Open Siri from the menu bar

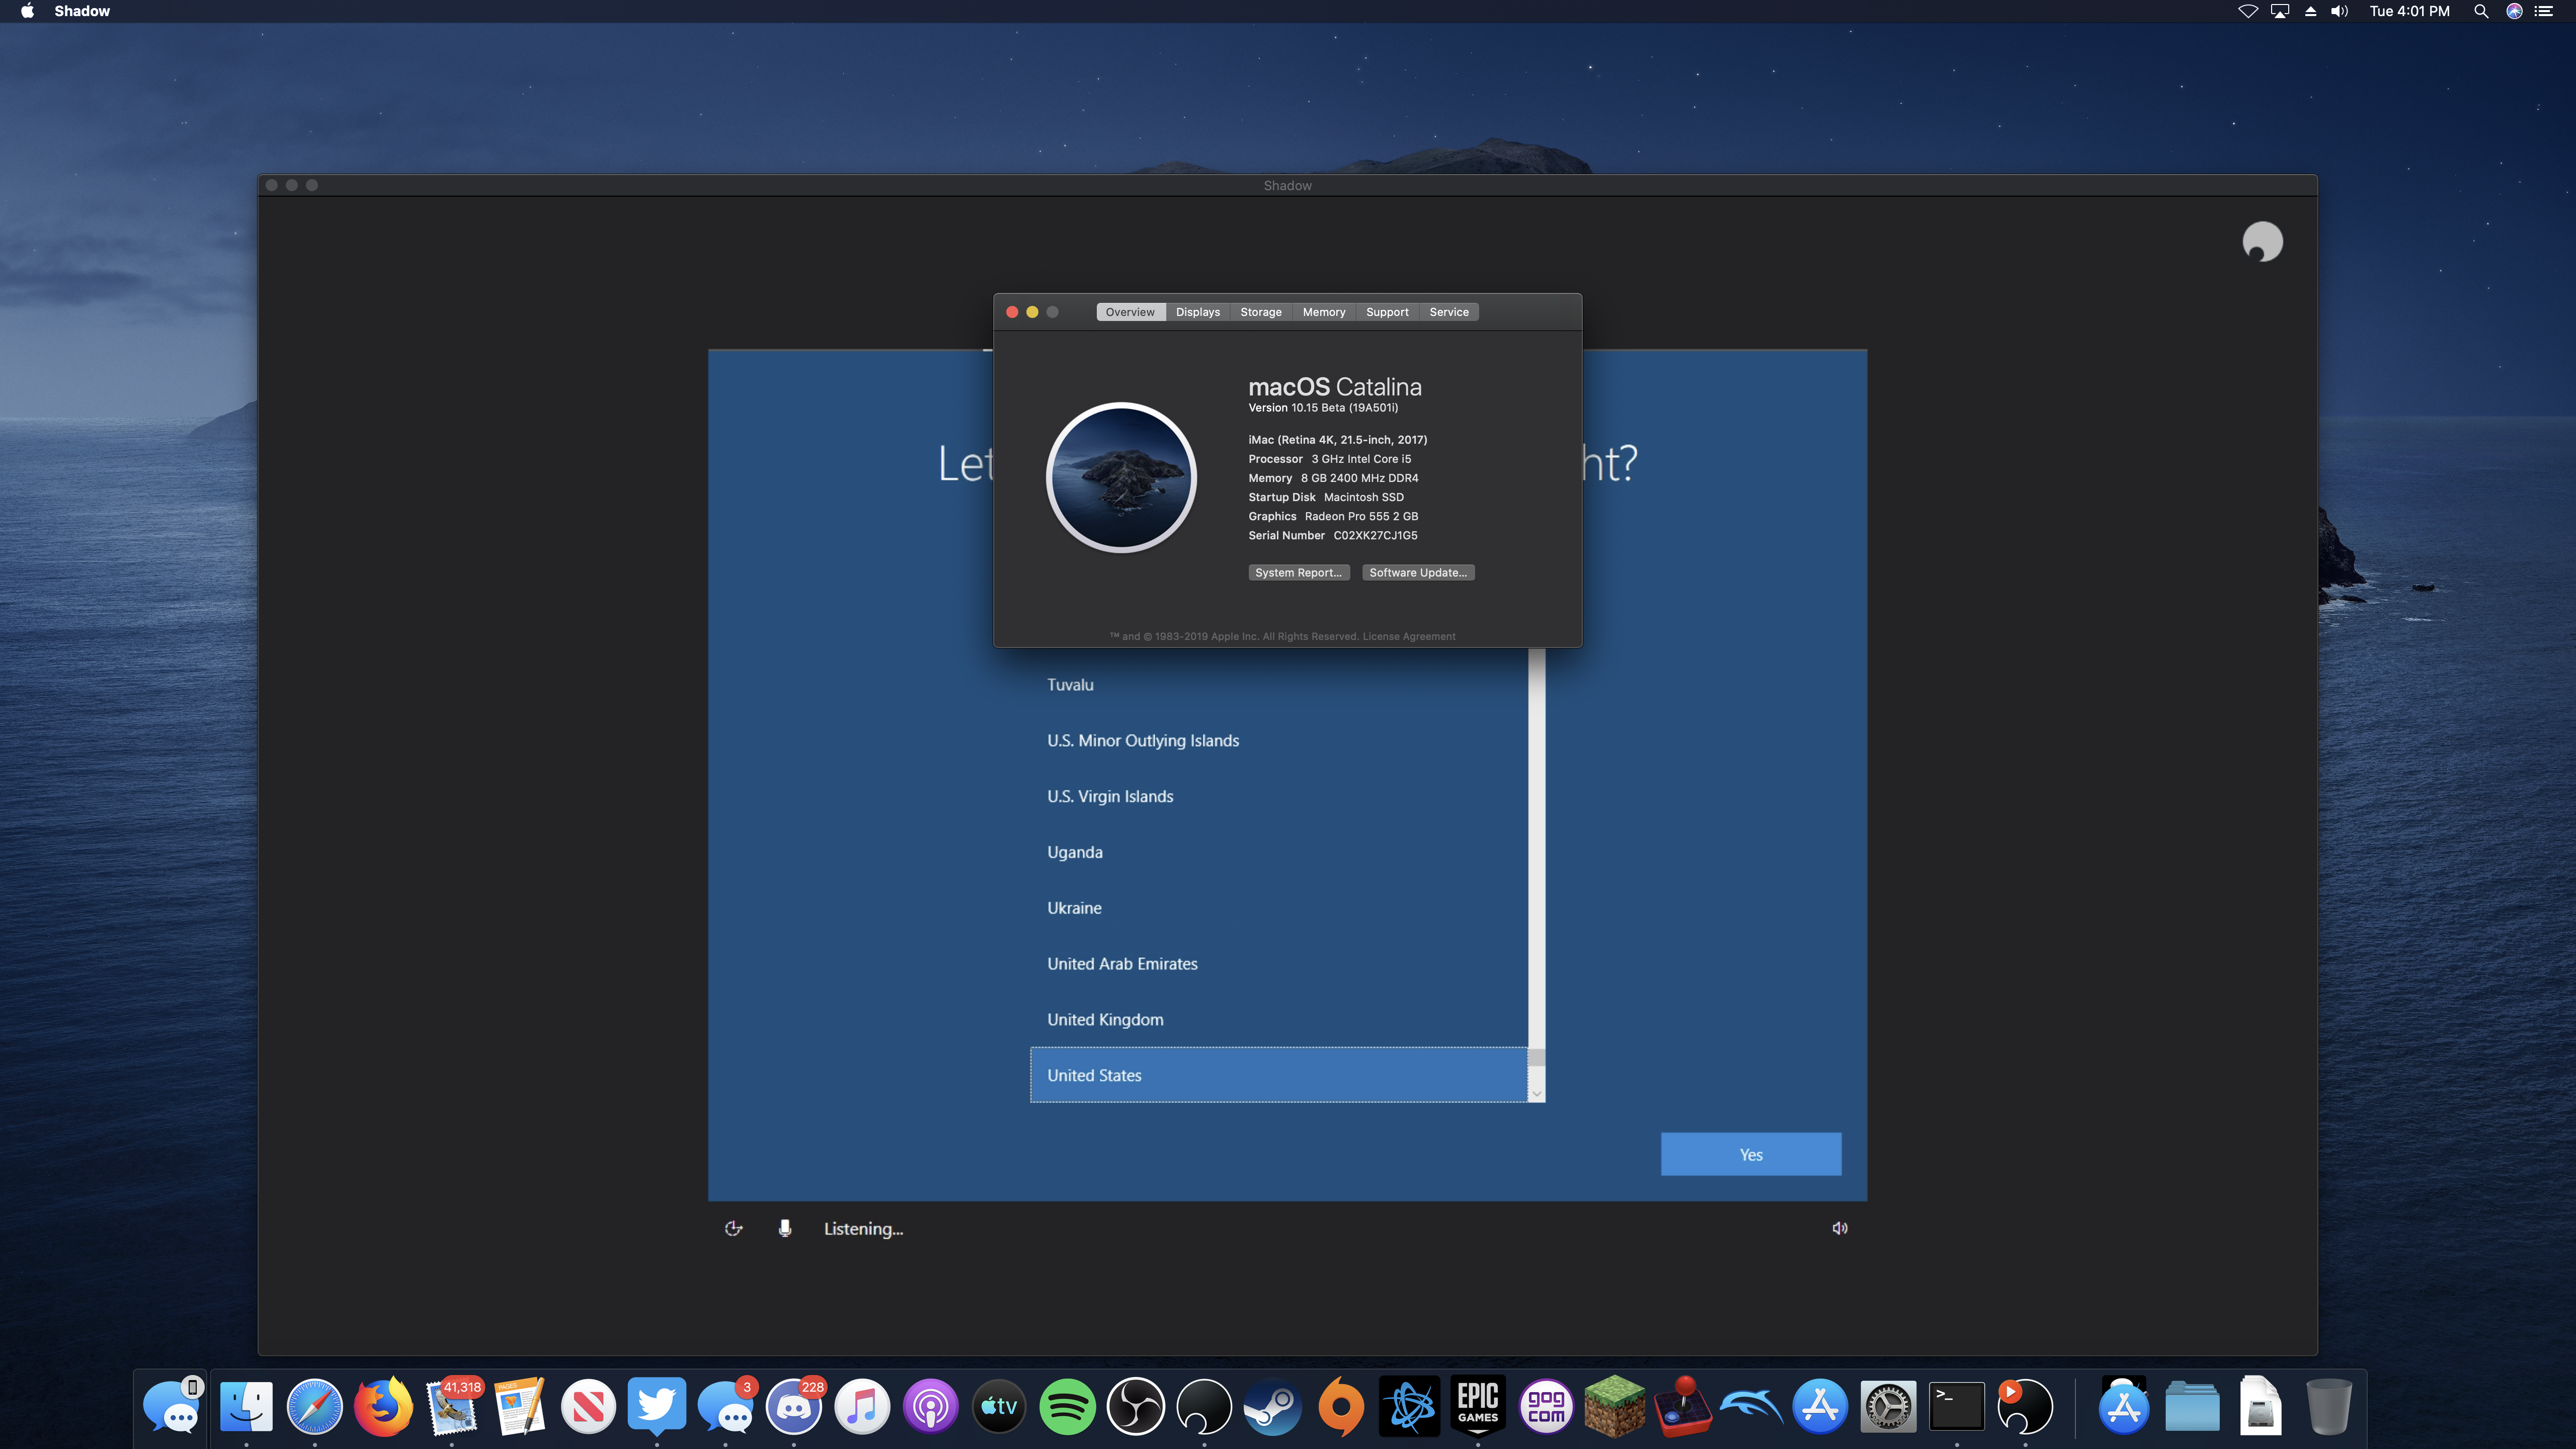point(2513,11)
